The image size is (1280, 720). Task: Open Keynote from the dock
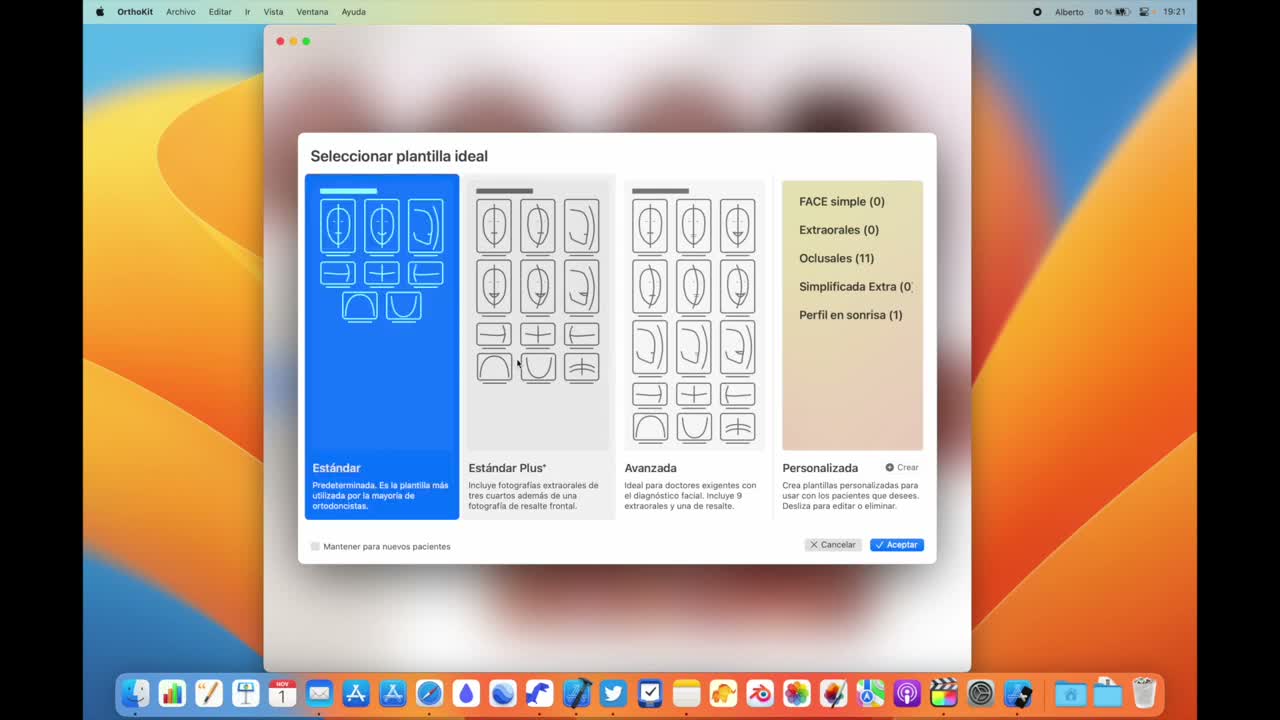pos(246,693)
